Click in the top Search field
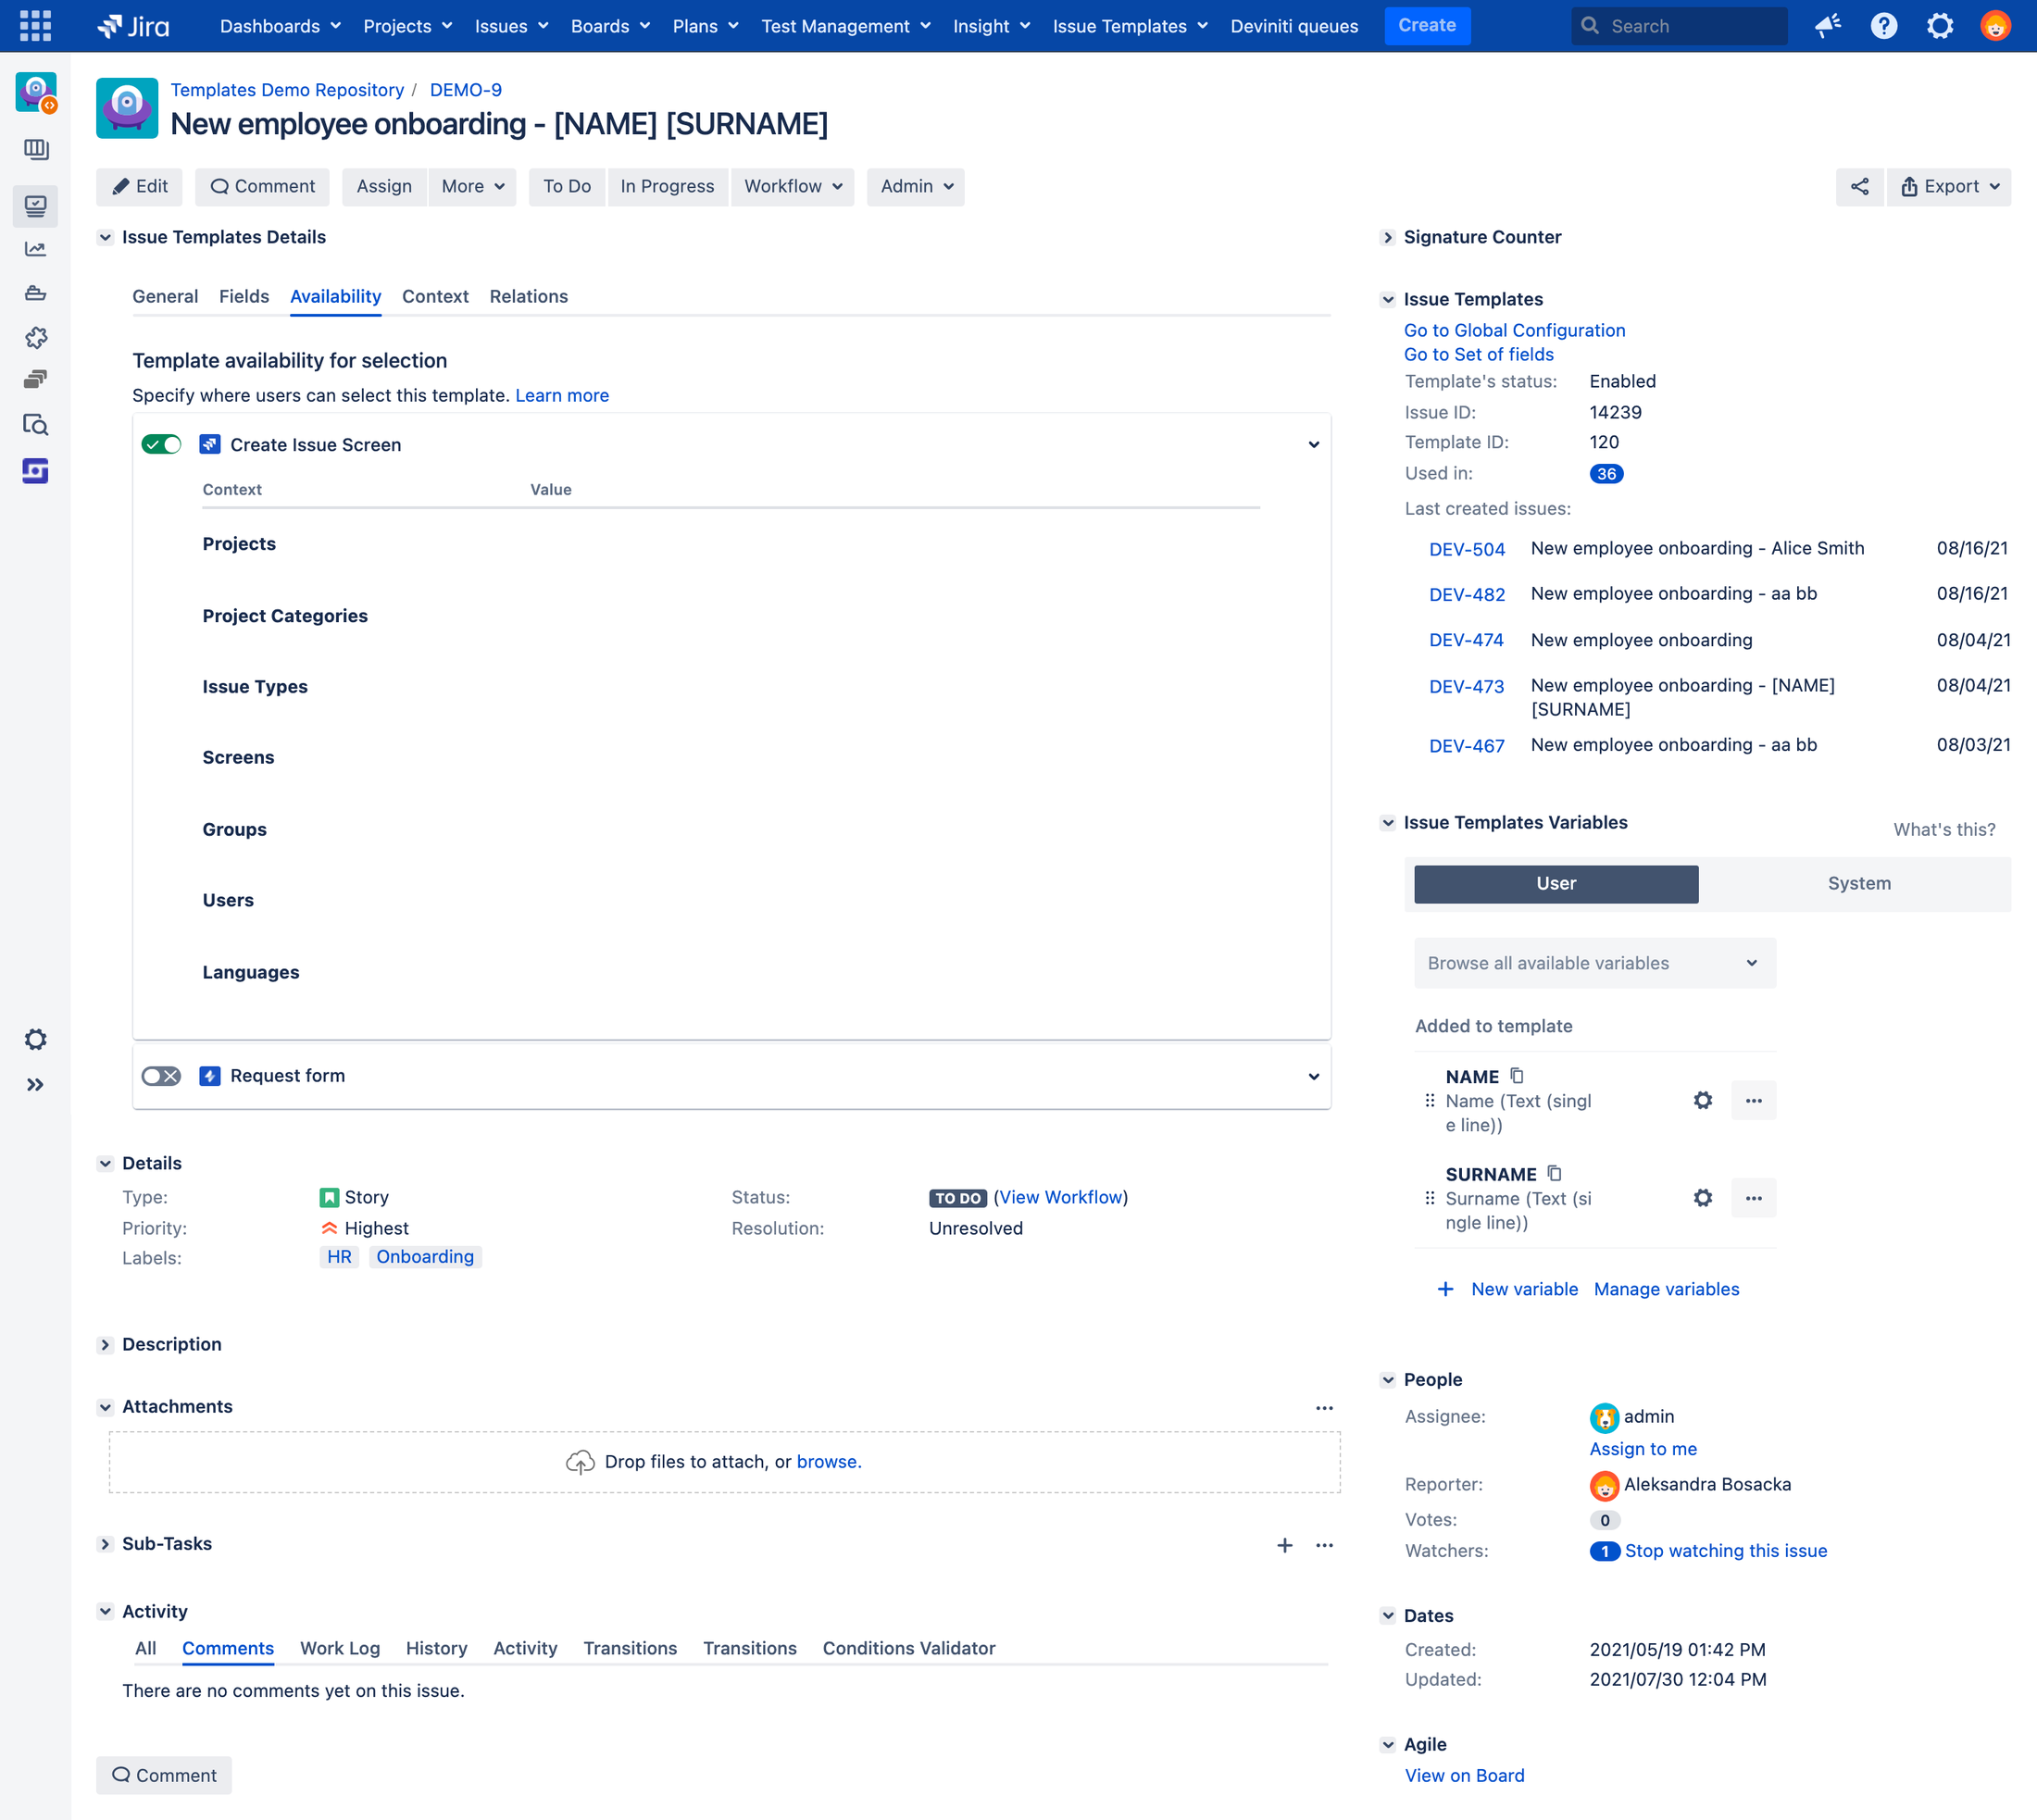The height and width of the screenshot is (1820, 2037). [1679, 26]
